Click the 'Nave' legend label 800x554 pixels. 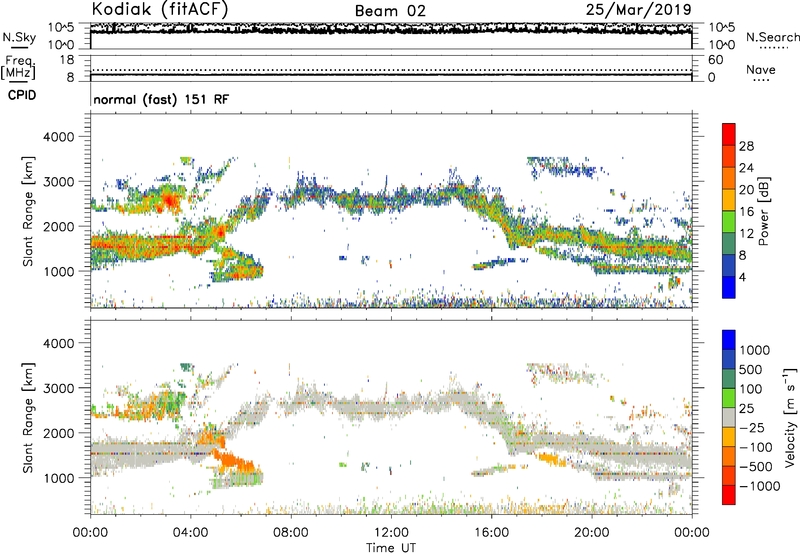click(761, 69)
